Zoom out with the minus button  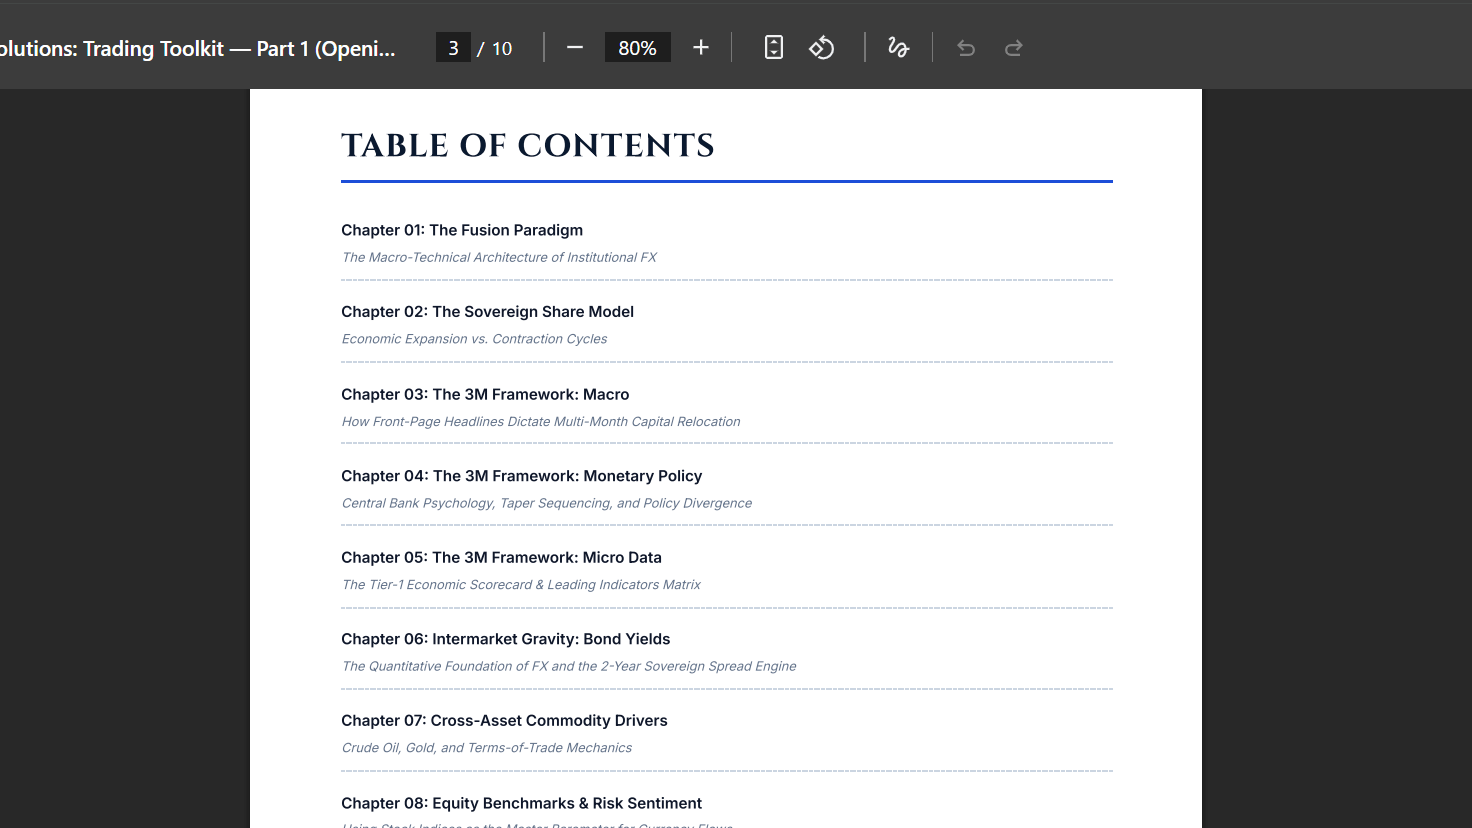click(x=575, y=48)
